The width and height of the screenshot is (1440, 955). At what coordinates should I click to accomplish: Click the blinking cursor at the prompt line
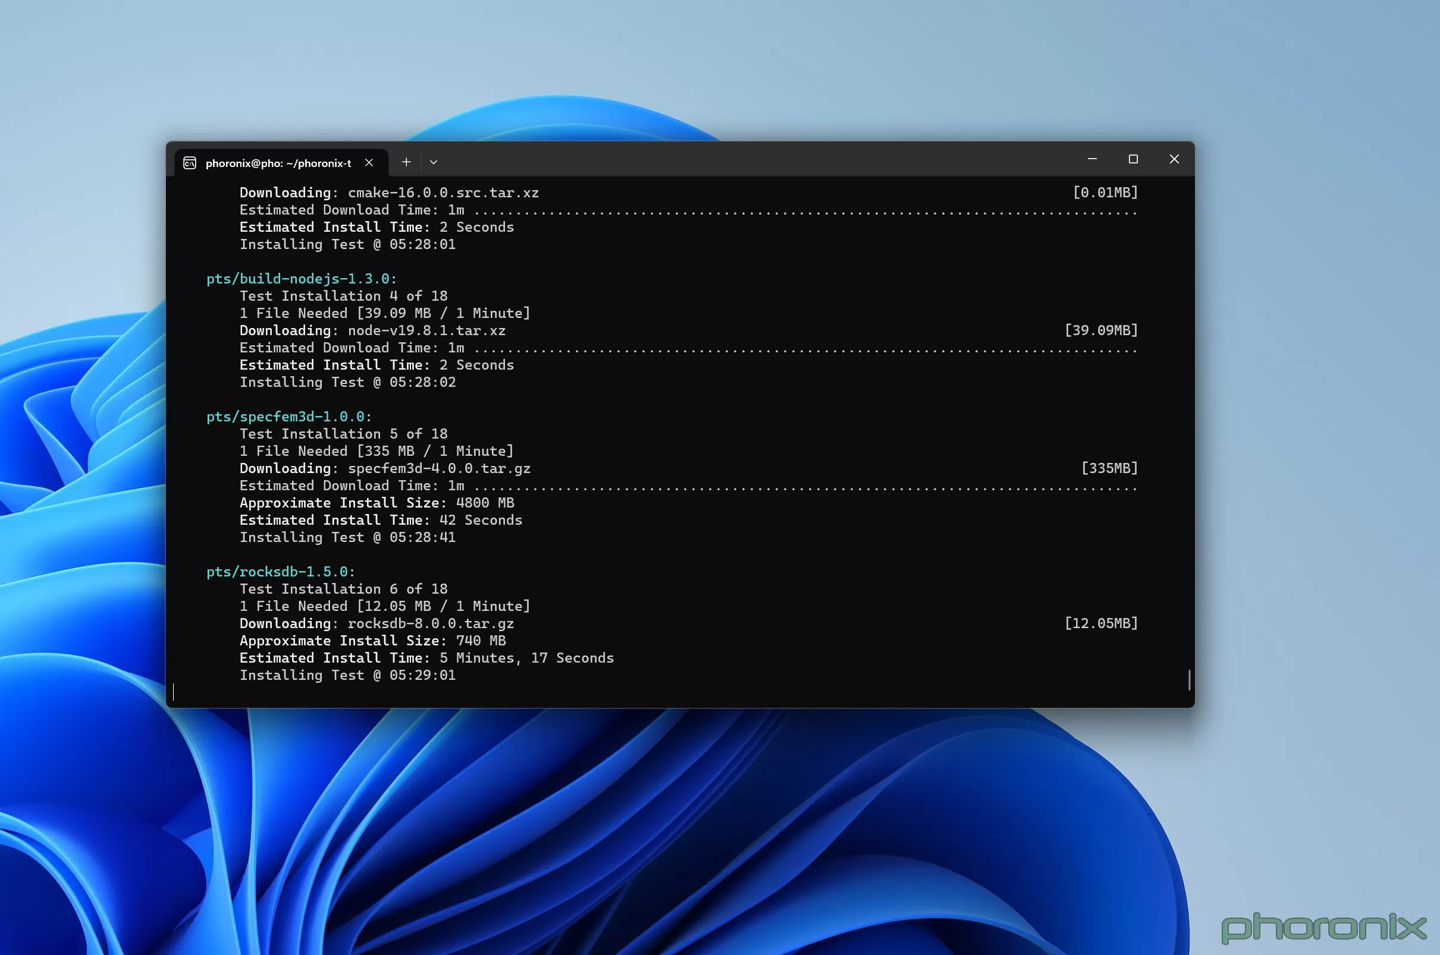coord(174,692)
